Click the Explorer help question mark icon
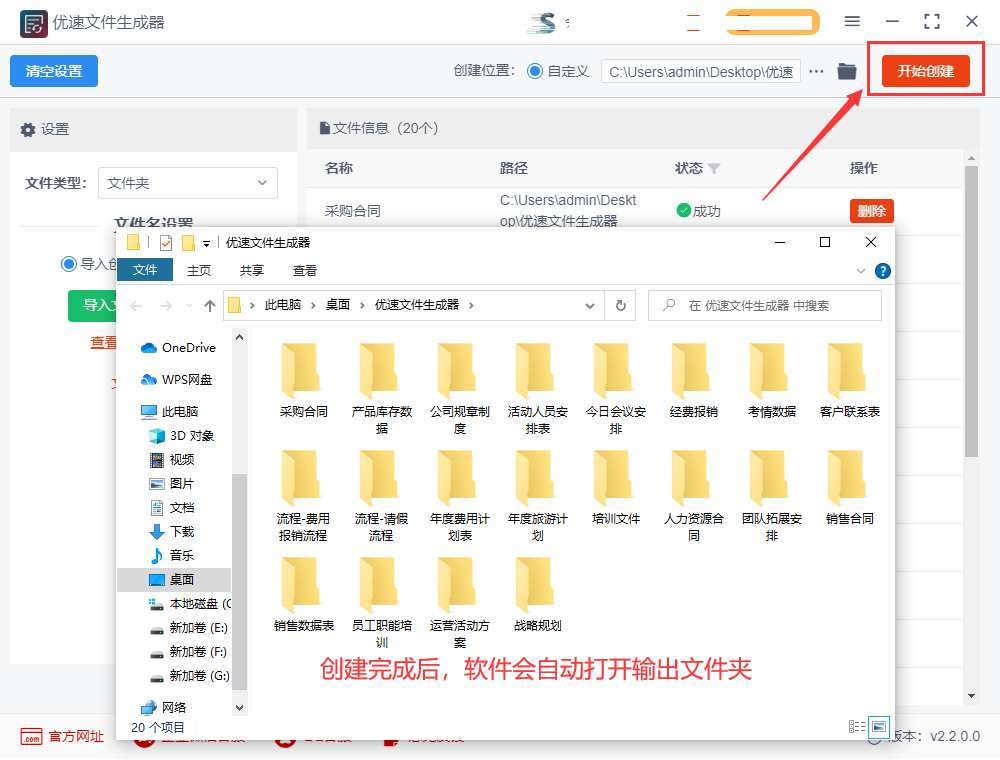This screenshot has width=1000, height=760. (x=882, y=271)
